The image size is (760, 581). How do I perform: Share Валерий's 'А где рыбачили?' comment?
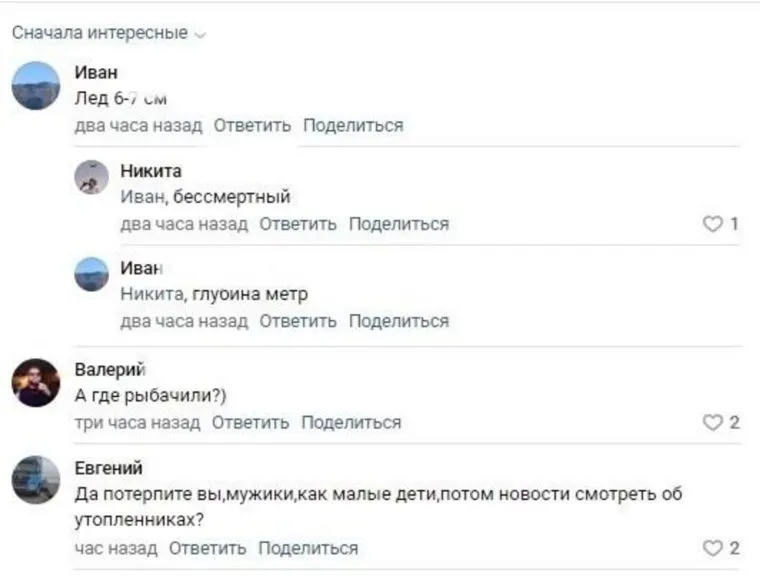tap(351, 423)
